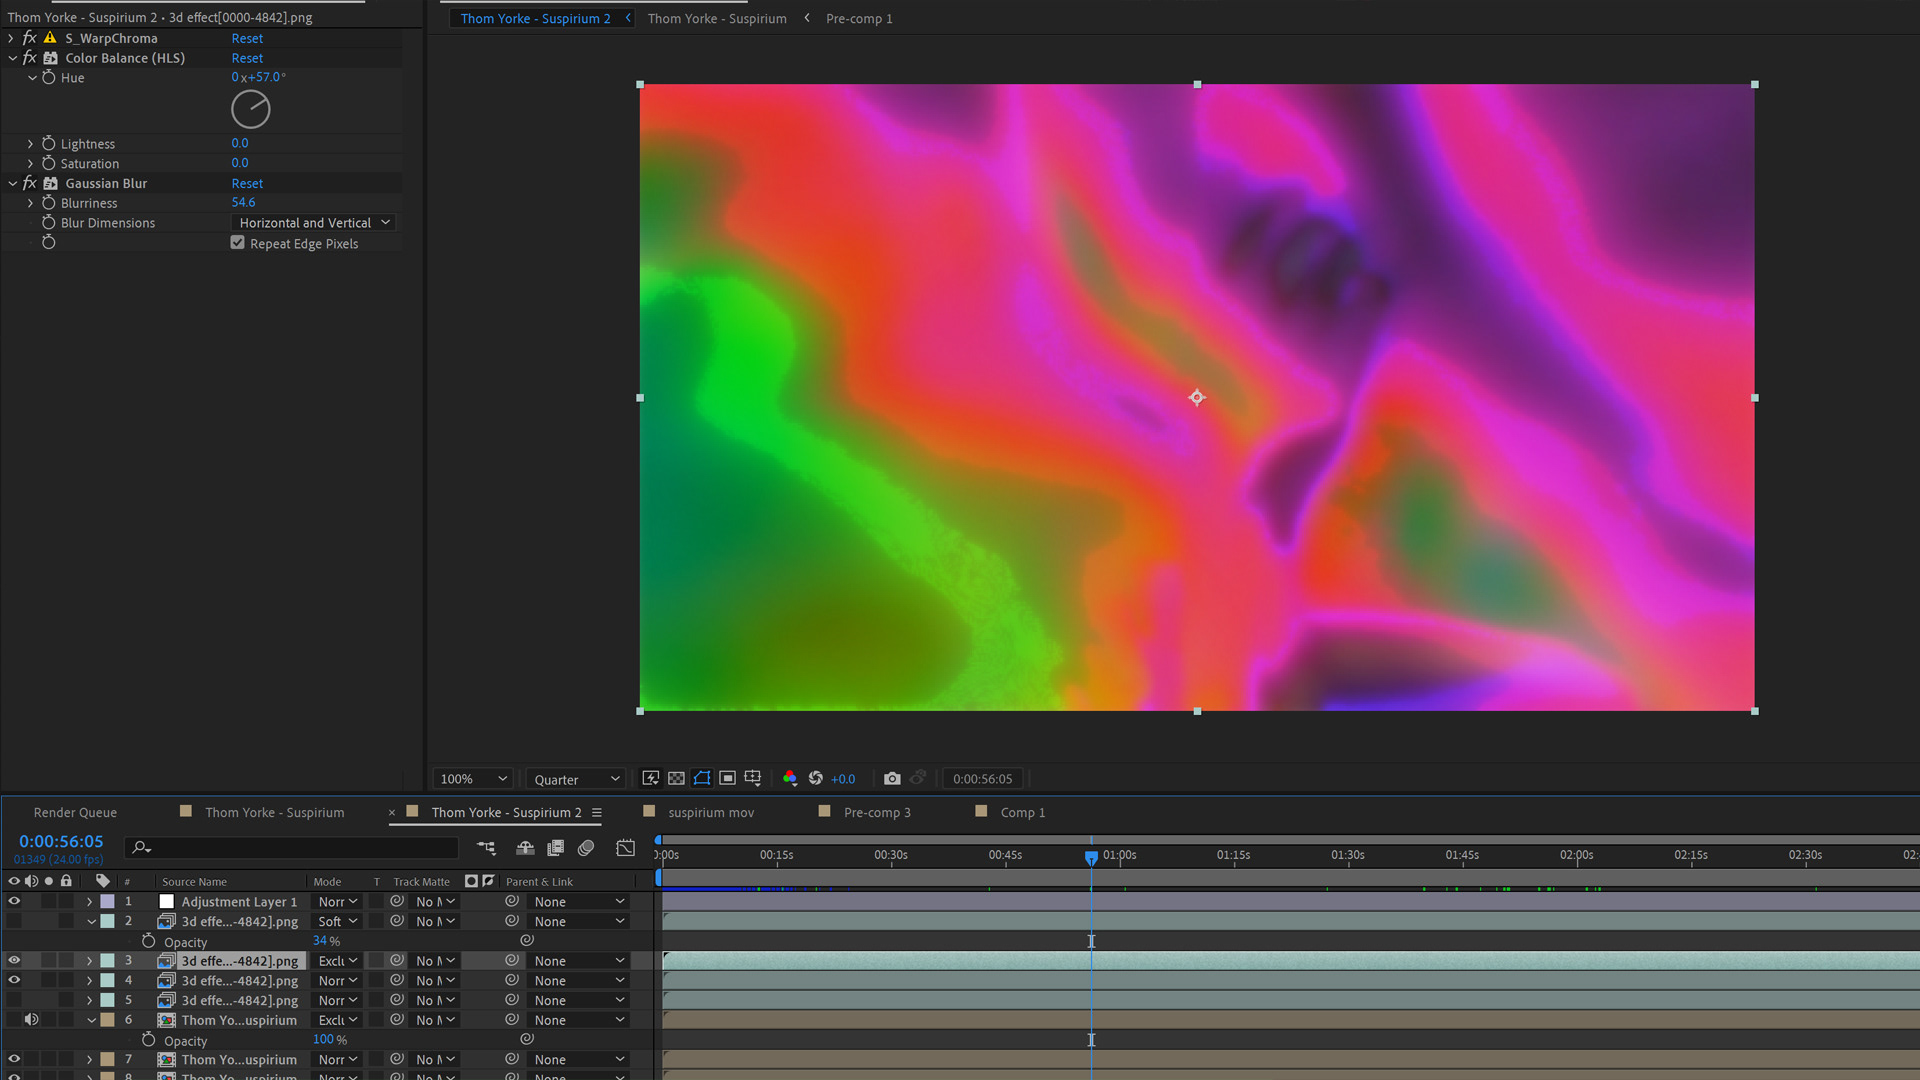Screen dimensions: 1920x1080
Task: Collapse the Gaussian Blur effect properties
Action: click(x=13, y=184)
